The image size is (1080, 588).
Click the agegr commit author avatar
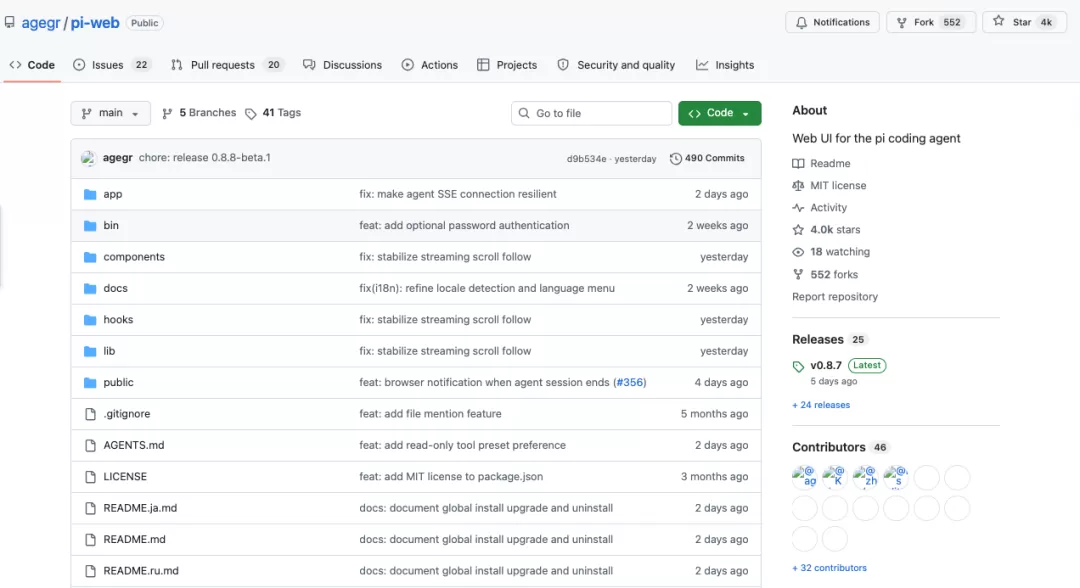[88, 158]
